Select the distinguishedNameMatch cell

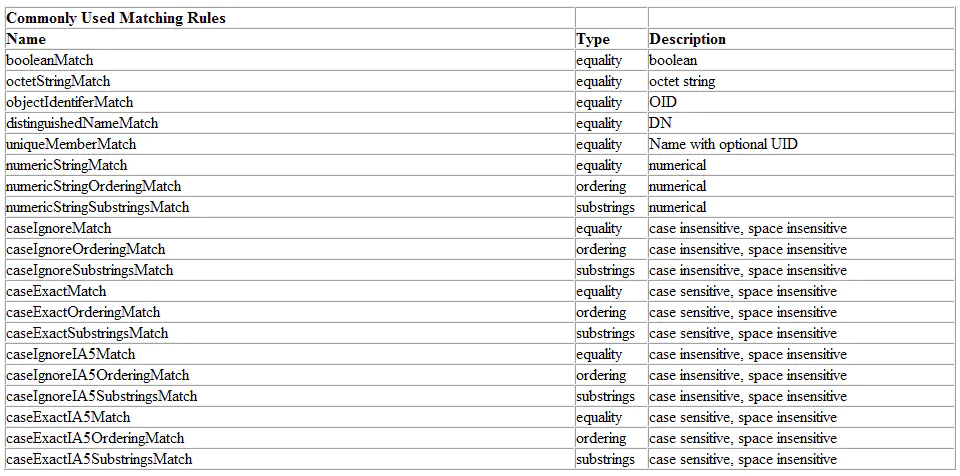(x=290, y=123)
